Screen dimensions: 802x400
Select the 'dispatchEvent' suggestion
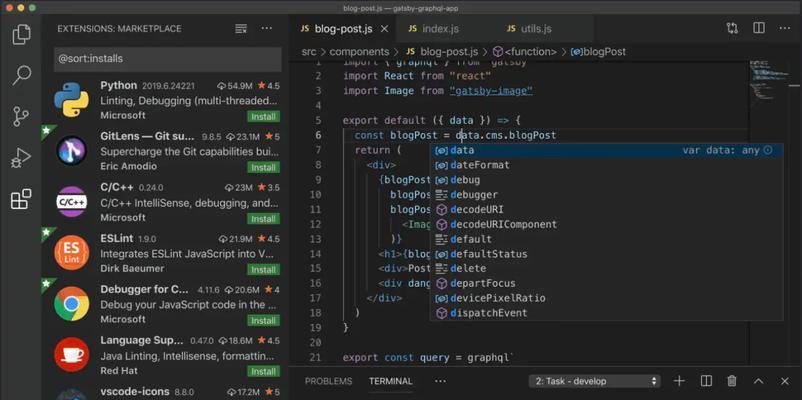click(606, 313)
